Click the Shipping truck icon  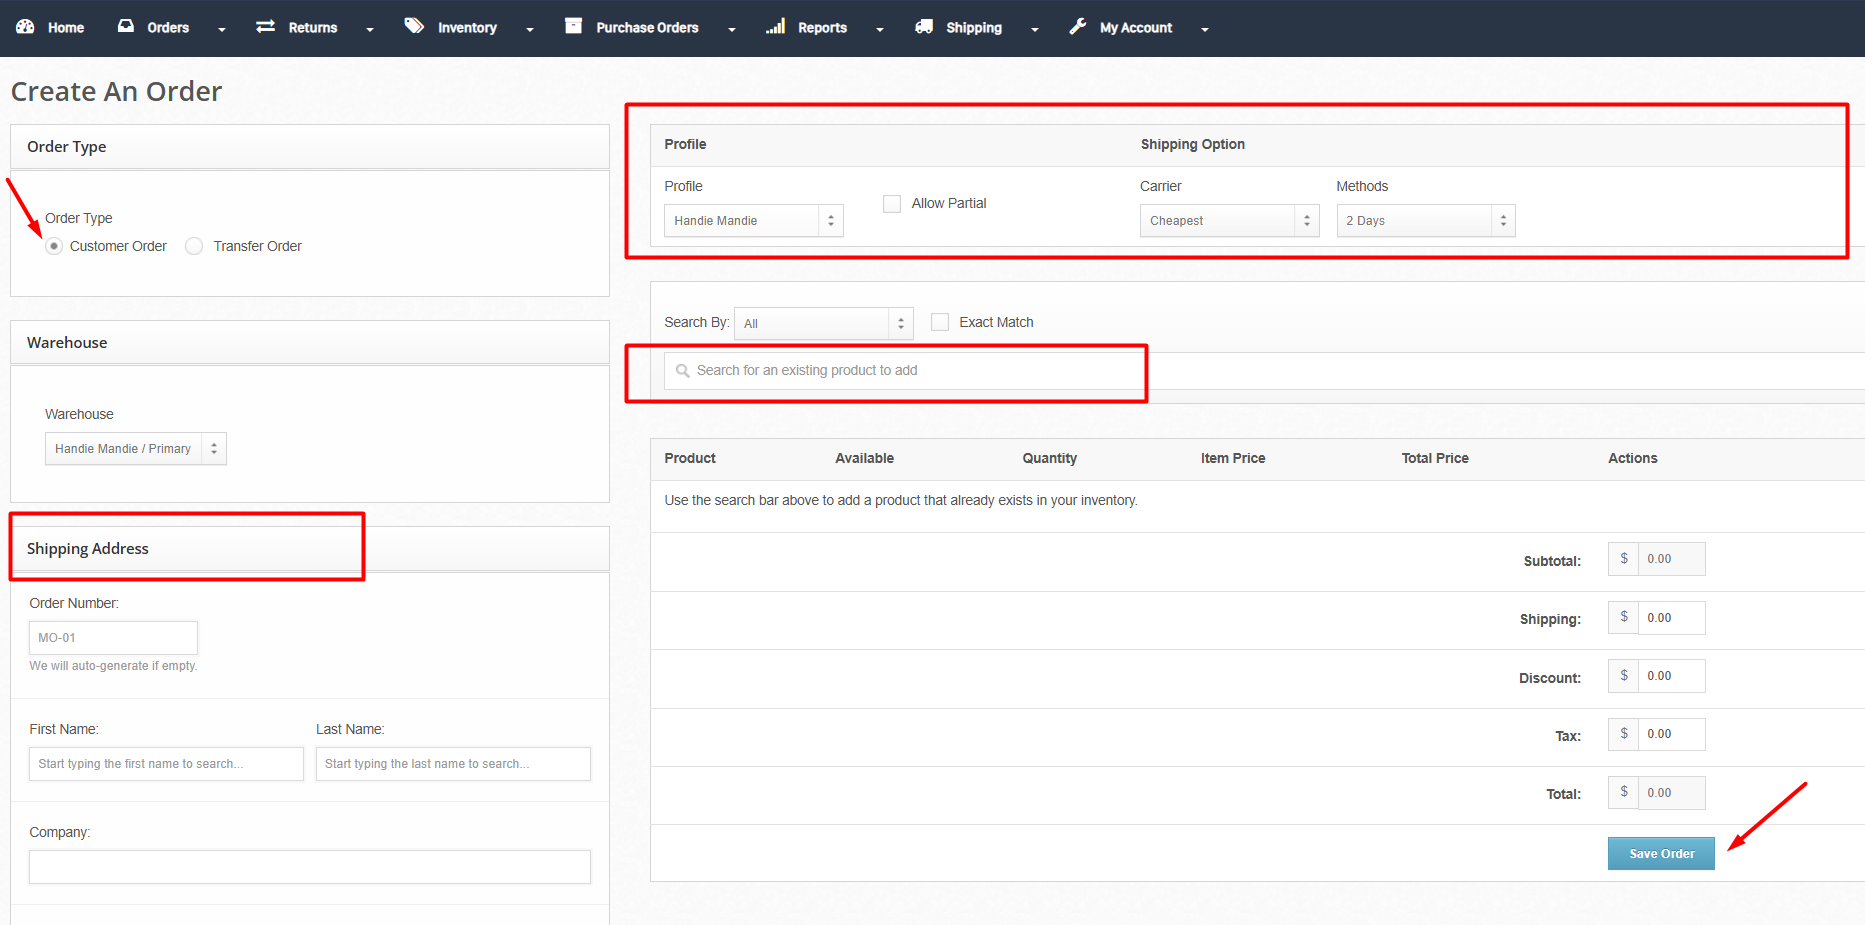[924, 27]
